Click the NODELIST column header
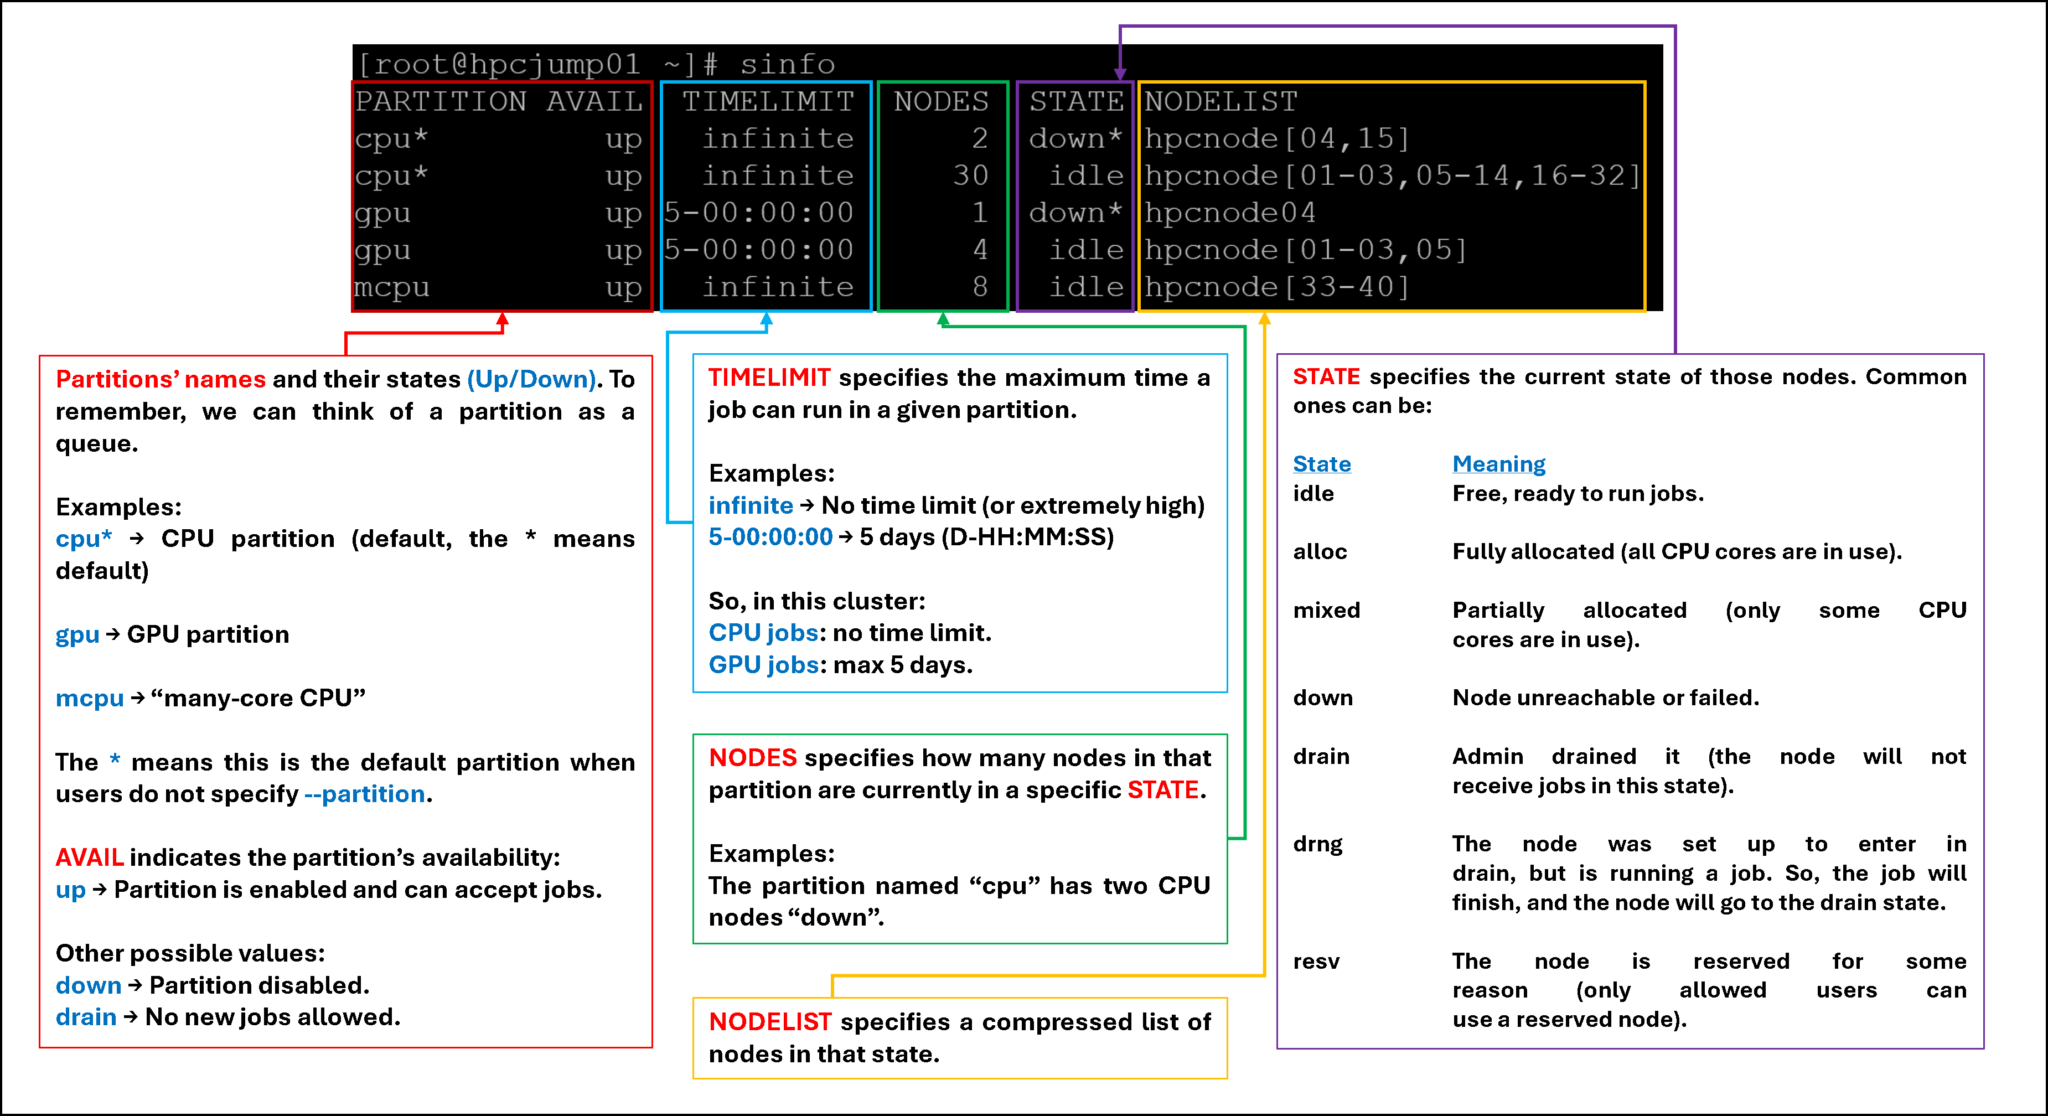This screenshot has height=1116, width=2048. pyautogui.click(x=1220, y=102)
